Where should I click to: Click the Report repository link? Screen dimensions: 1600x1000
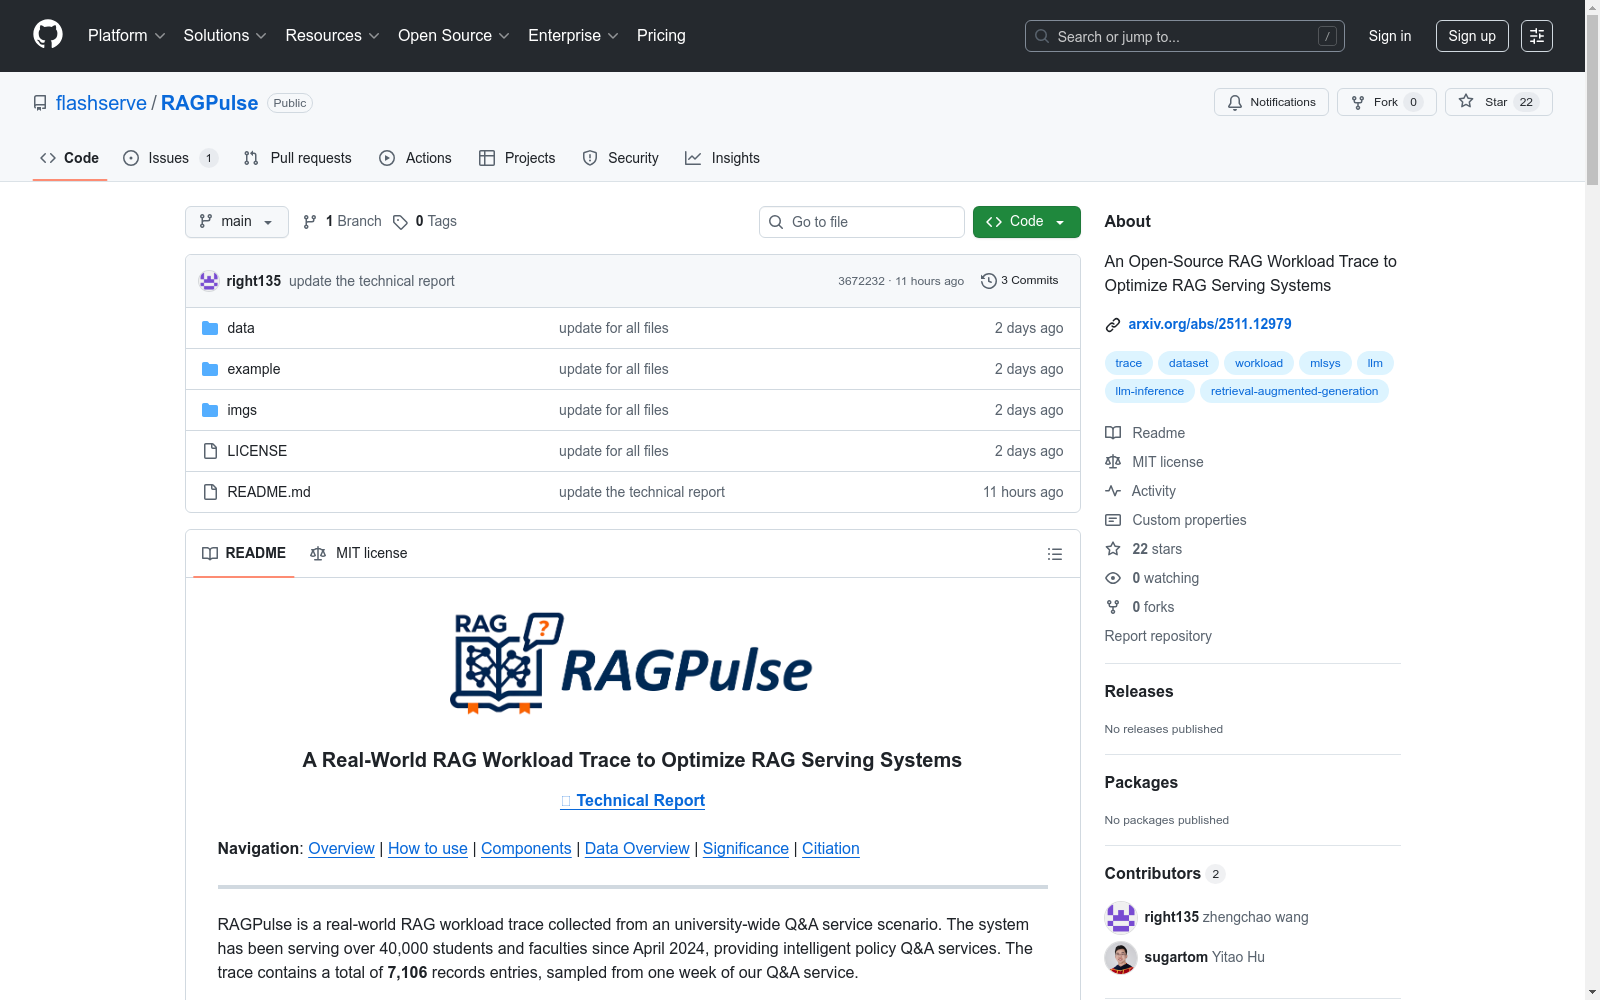tap(1158, 636)
